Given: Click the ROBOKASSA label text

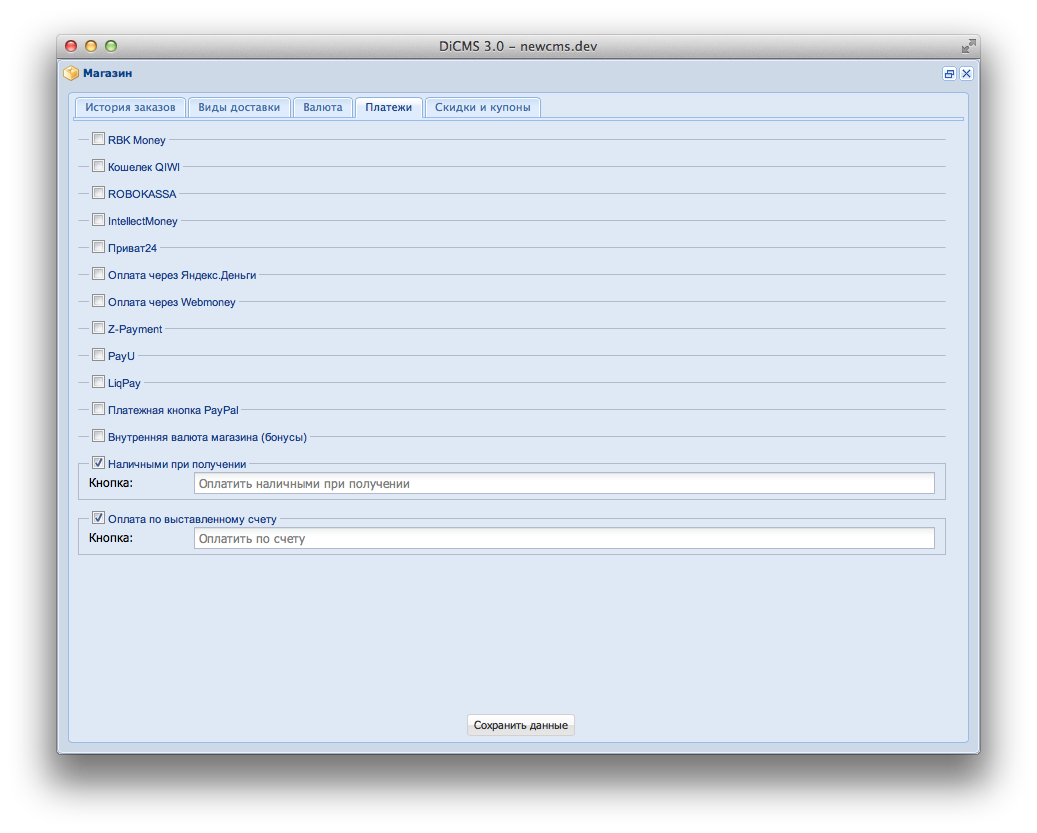Looking at the screenshot, I should coord(142,194).
